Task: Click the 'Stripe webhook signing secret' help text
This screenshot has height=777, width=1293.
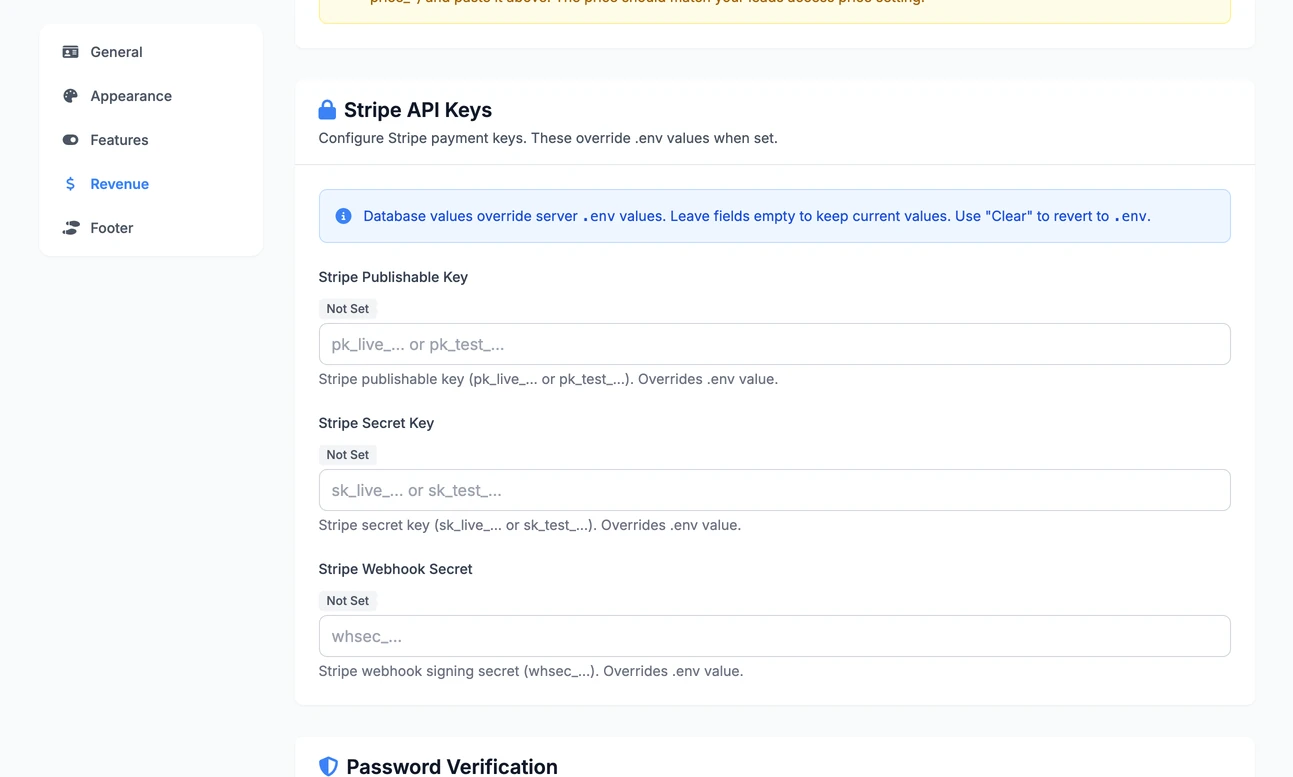Action: pyautogui.click(x=531, y=671)
